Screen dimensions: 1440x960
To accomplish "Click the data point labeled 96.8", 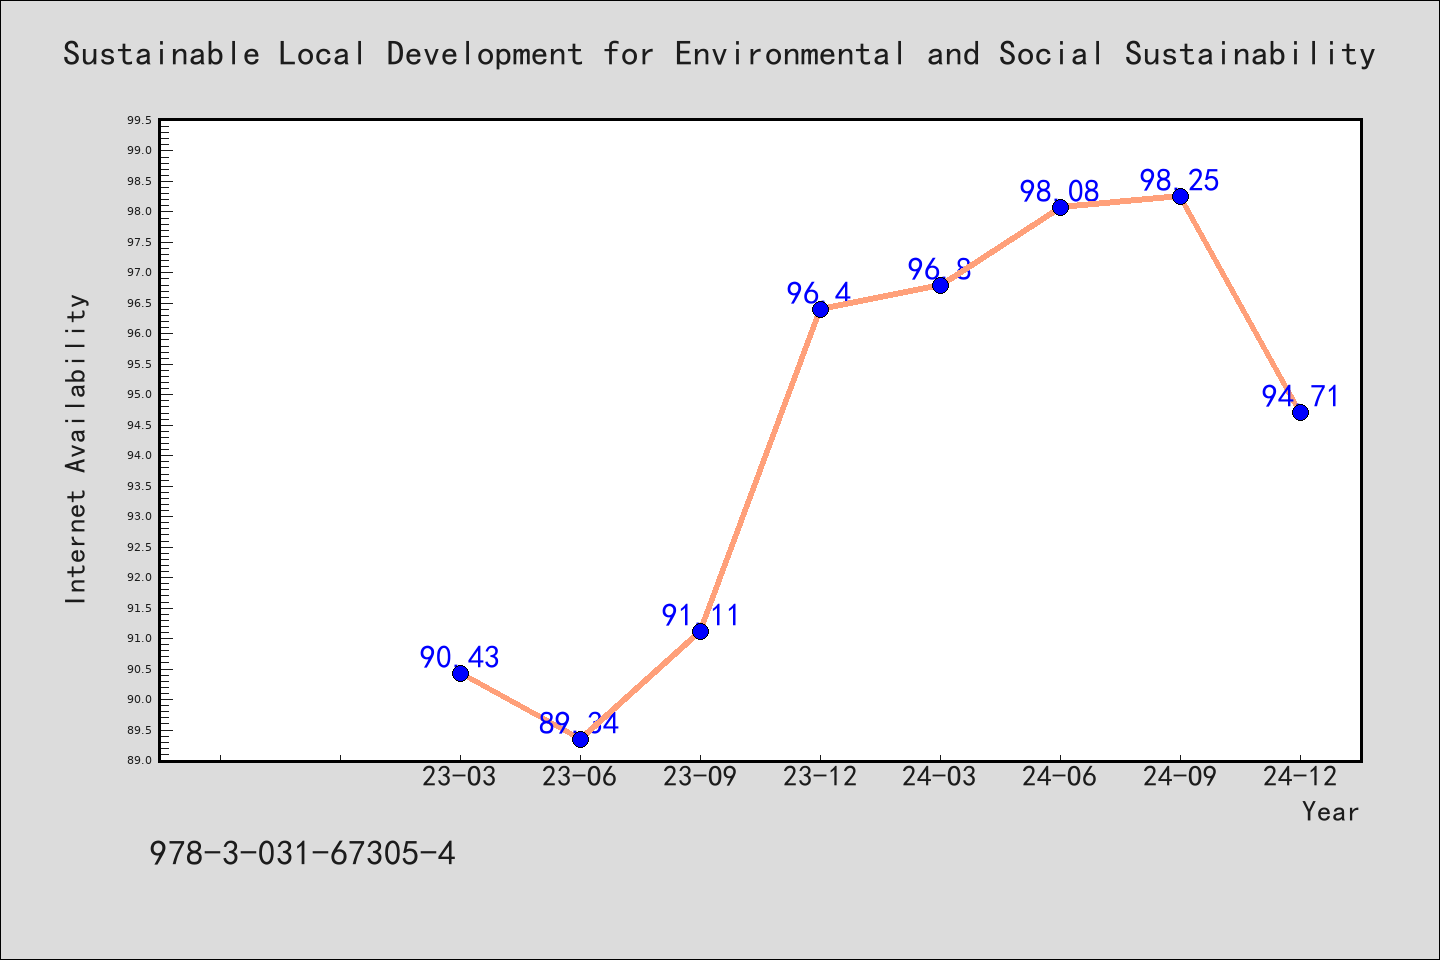I will click(940, 285).
